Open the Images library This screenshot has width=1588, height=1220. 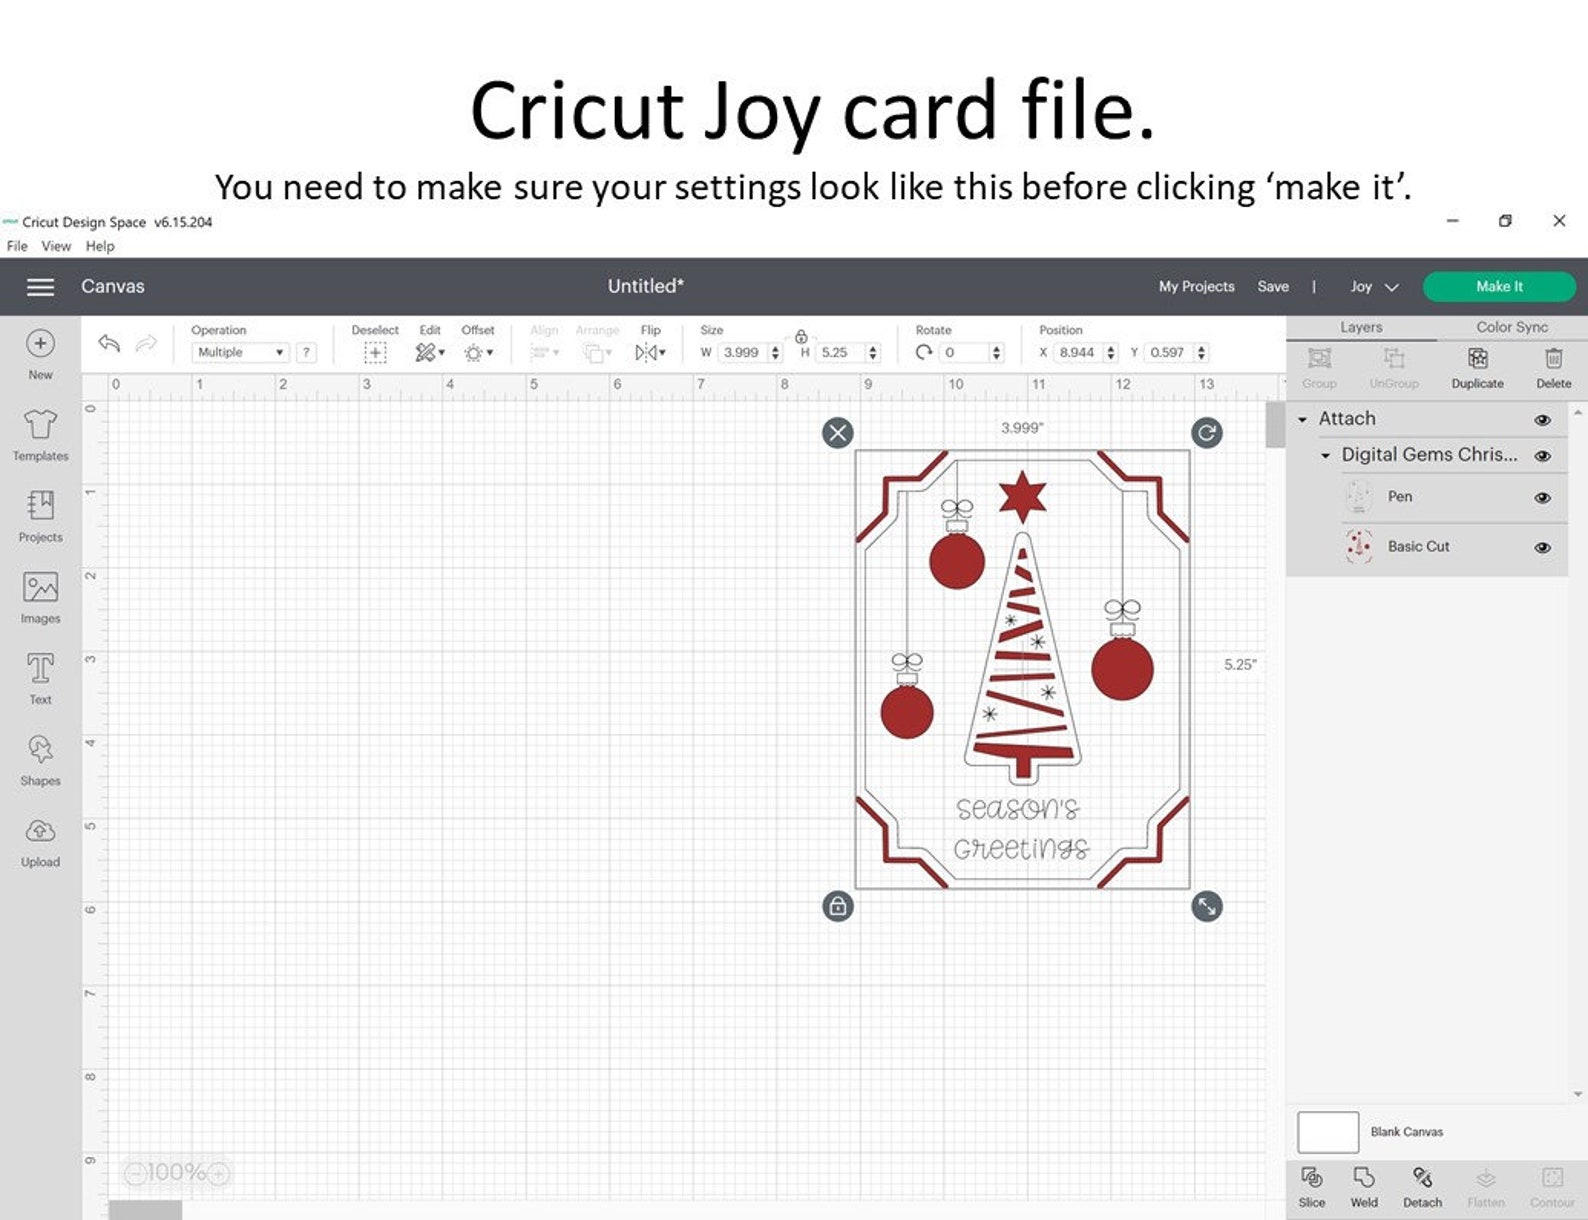pos(40,597)
